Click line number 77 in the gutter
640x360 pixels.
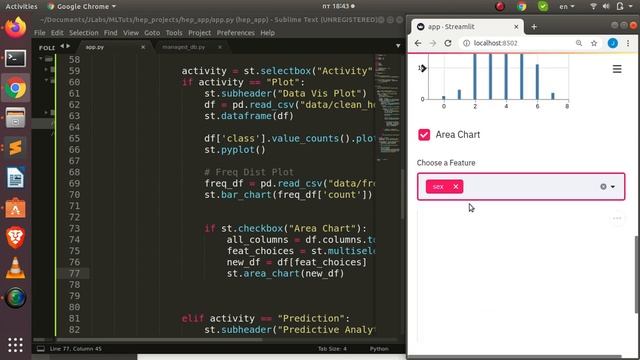(x=74, y=273)
